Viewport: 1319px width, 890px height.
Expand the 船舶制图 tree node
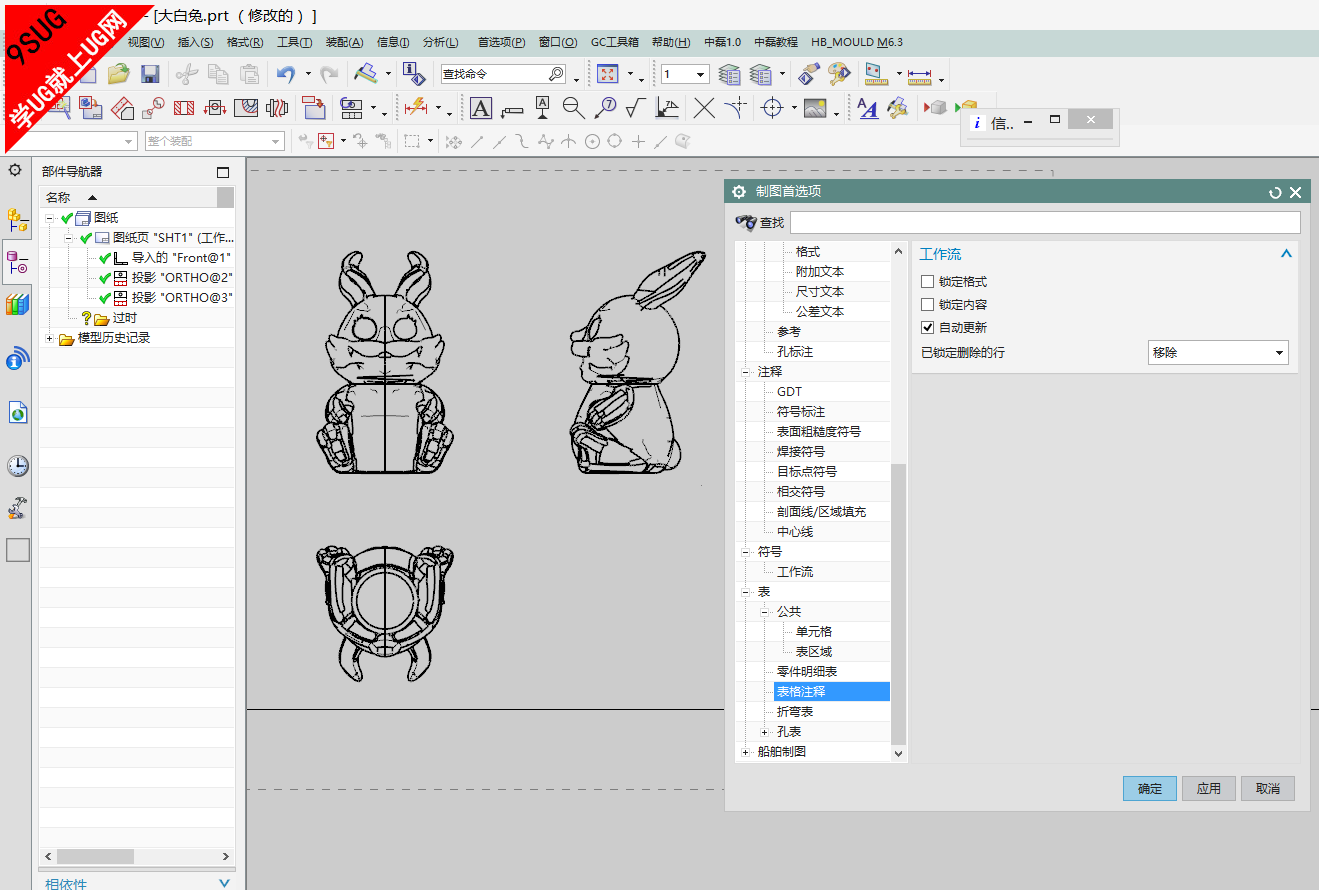(x=745, y=752)
